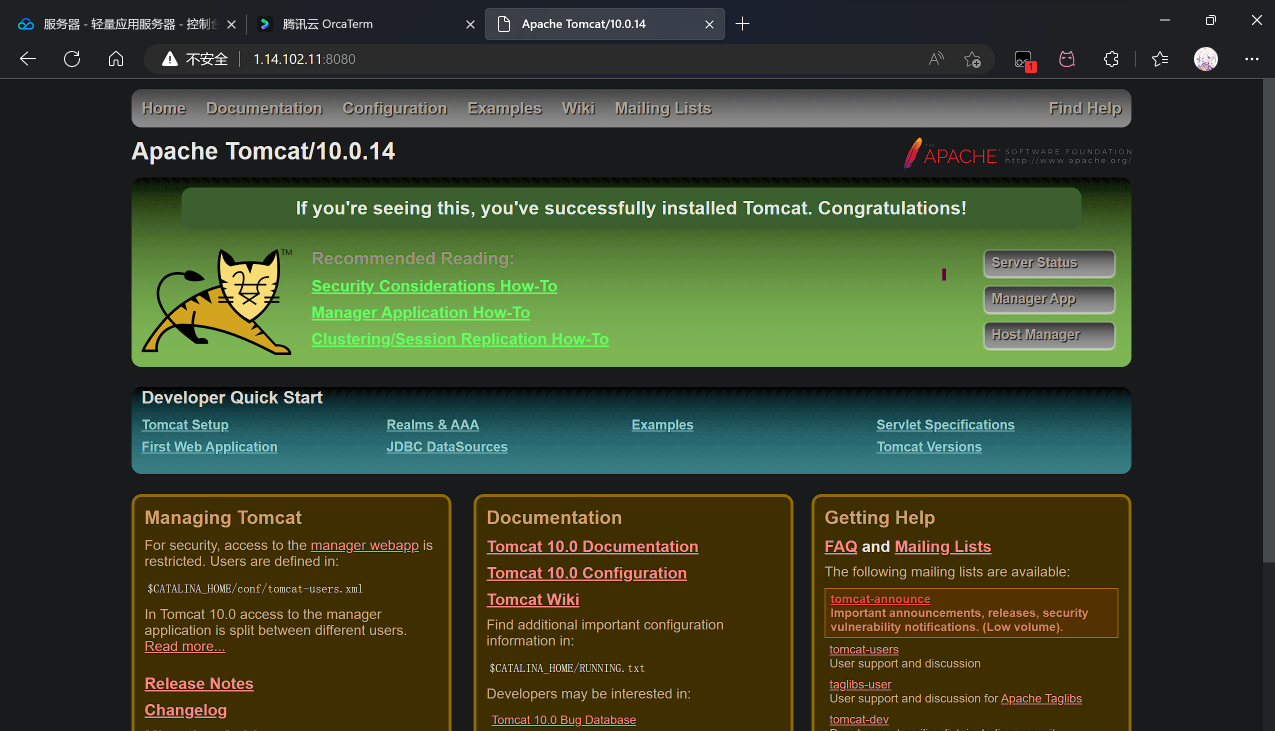Click the Host Manager button
Screen dimensions: 1275x731
click(x=1048, y=335)
